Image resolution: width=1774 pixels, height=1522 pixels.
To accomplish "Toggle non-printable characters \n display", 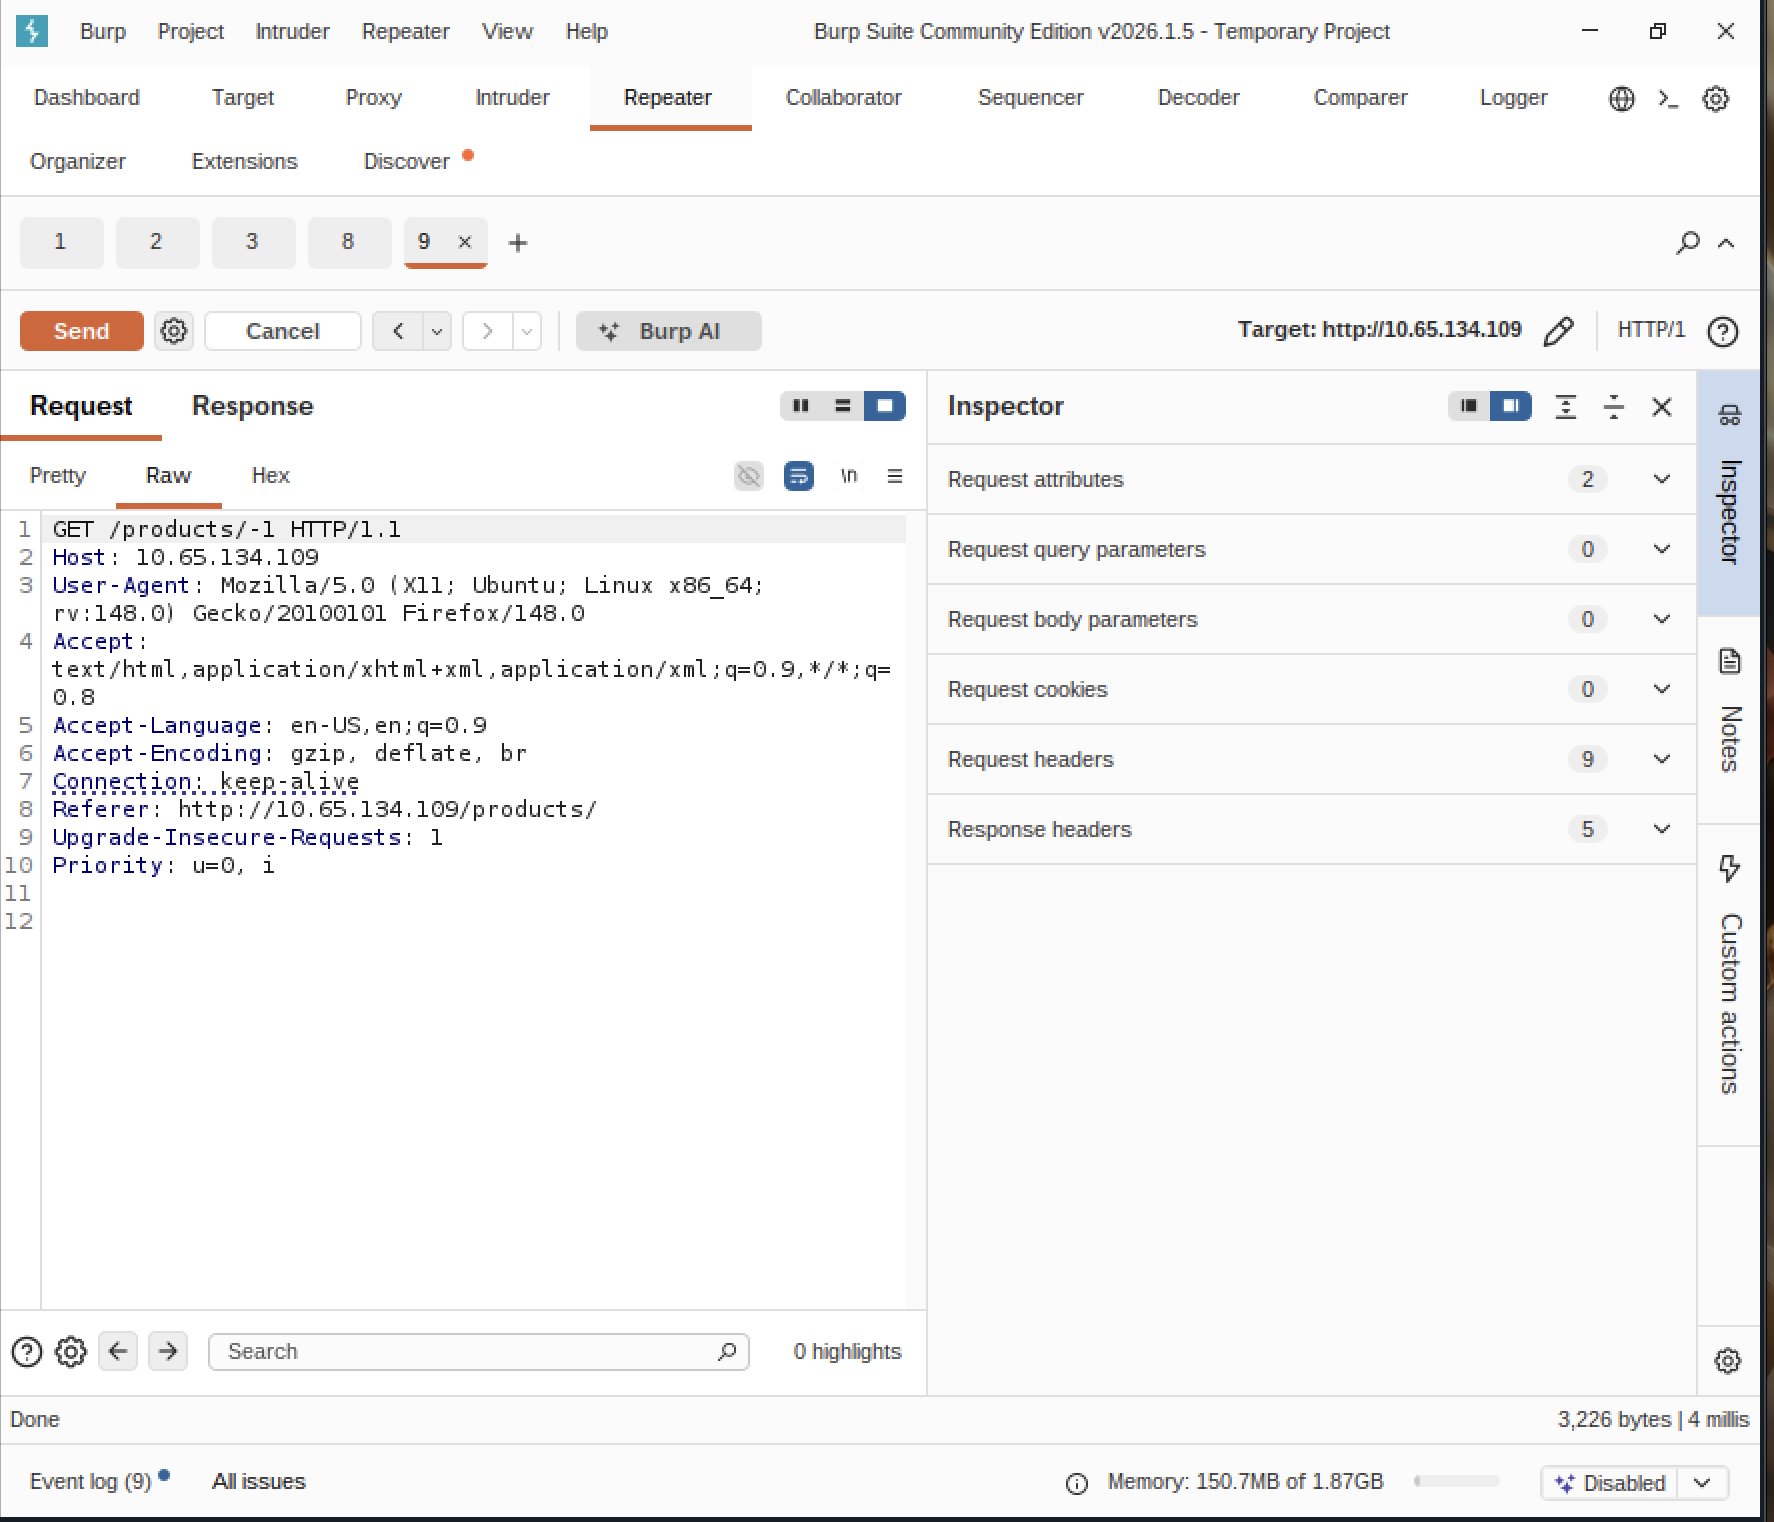I will tap(849, 476).
